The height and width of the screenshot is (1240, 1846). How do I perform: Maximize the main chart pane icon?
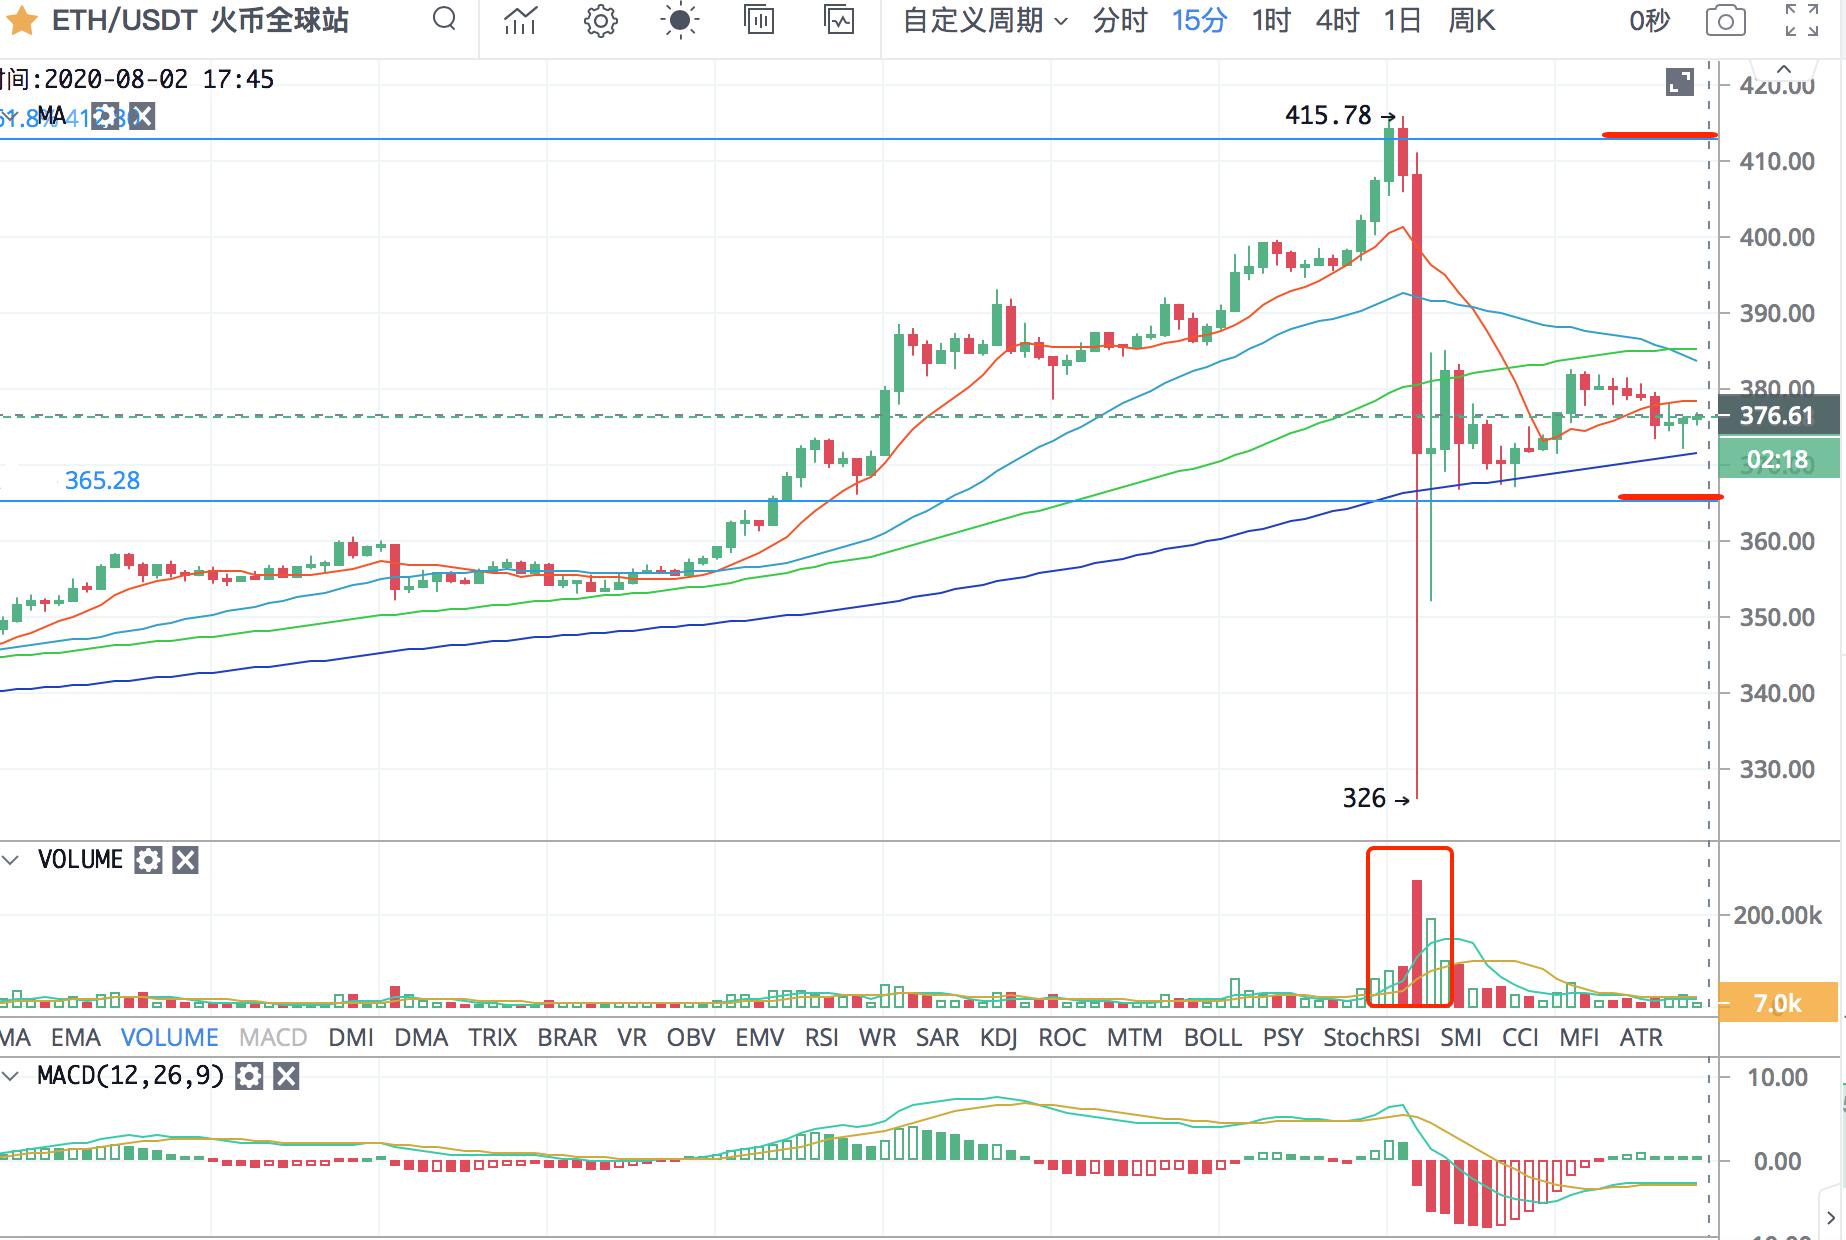coord(1680,82)
